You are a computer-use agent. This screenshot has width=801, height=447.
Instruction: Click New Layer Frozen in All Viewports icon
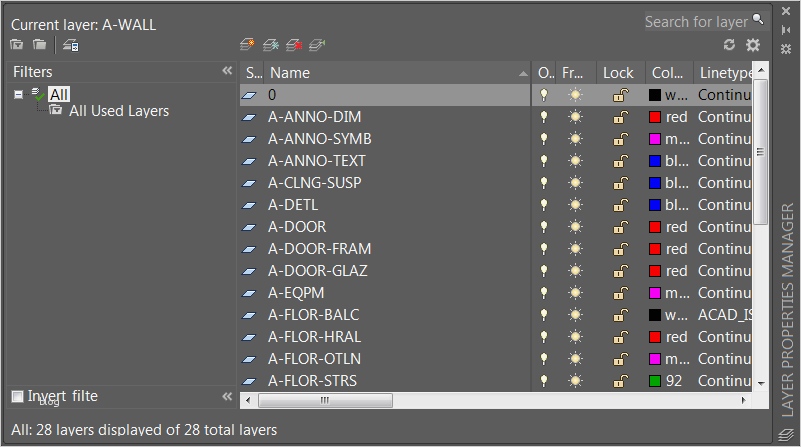[271, 45]
